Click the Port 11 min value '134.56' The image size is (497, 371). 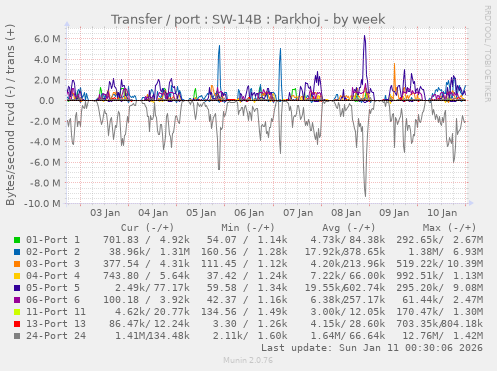(219, 312)
